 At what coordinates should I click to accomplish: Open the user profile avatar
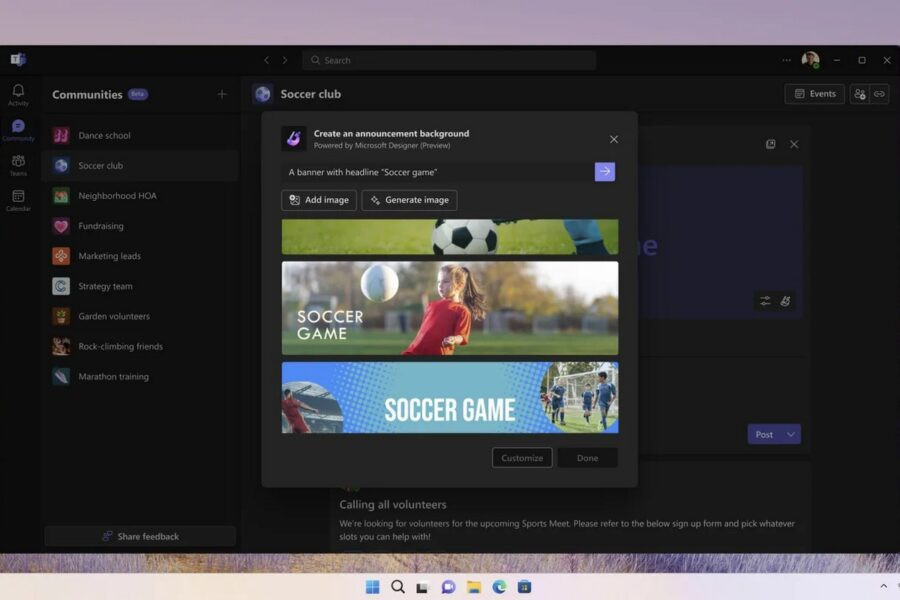[x=810, y=60]
